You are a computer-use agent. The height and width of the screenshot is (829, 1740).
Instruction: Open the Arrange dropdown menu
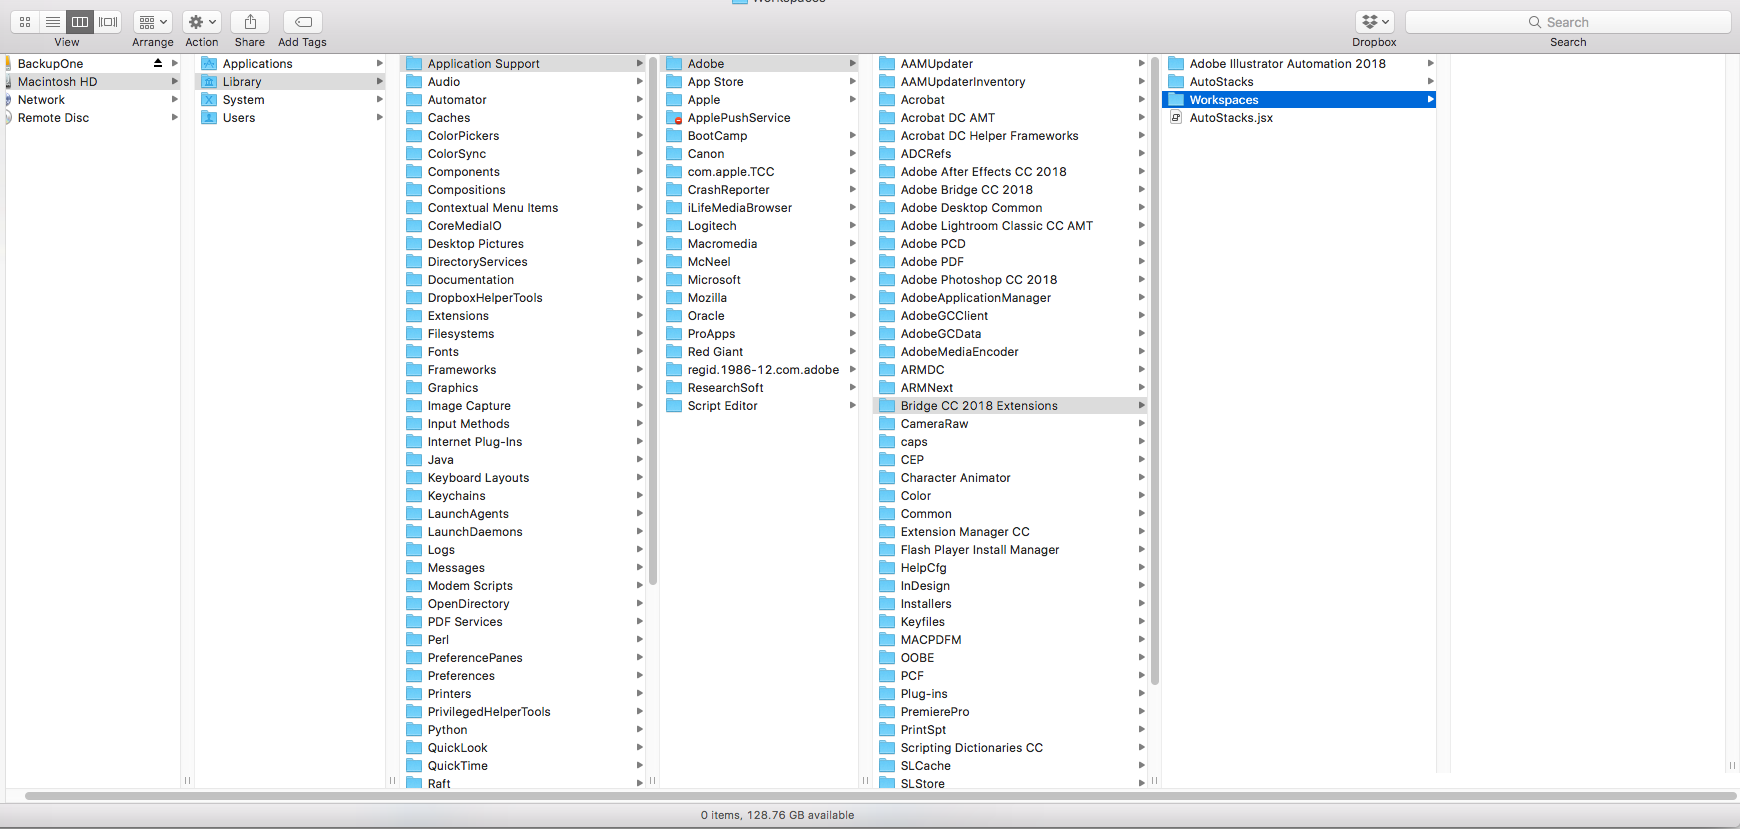coord(153,22)
